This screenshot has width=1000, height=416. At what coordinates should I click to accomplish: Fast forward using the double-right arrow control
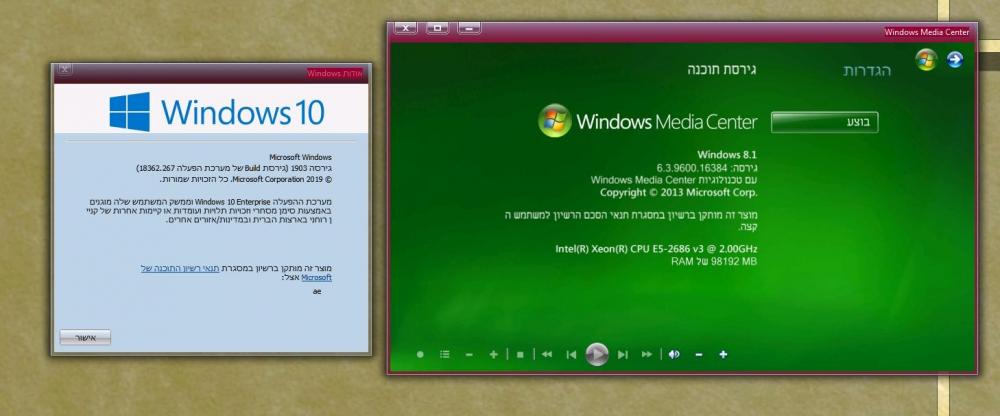pos(647,355)
